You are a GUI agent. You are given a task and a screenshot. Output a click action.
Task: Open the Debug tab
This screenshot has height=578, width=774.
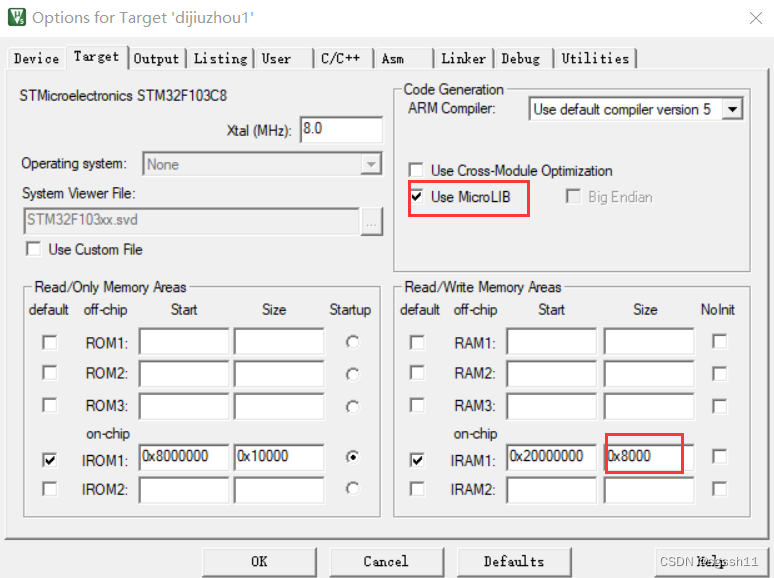(x=523, y=59)
